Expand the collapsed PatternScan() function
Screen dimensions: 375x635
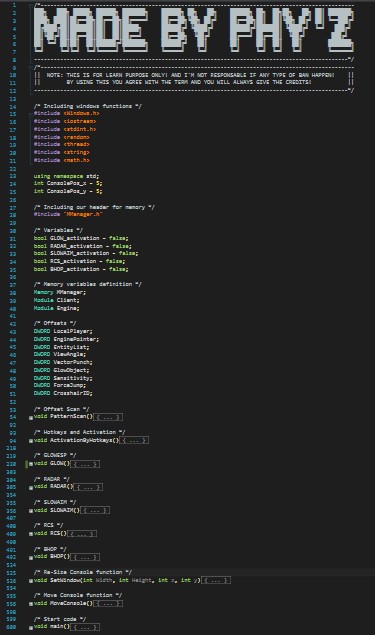[31, 418]
